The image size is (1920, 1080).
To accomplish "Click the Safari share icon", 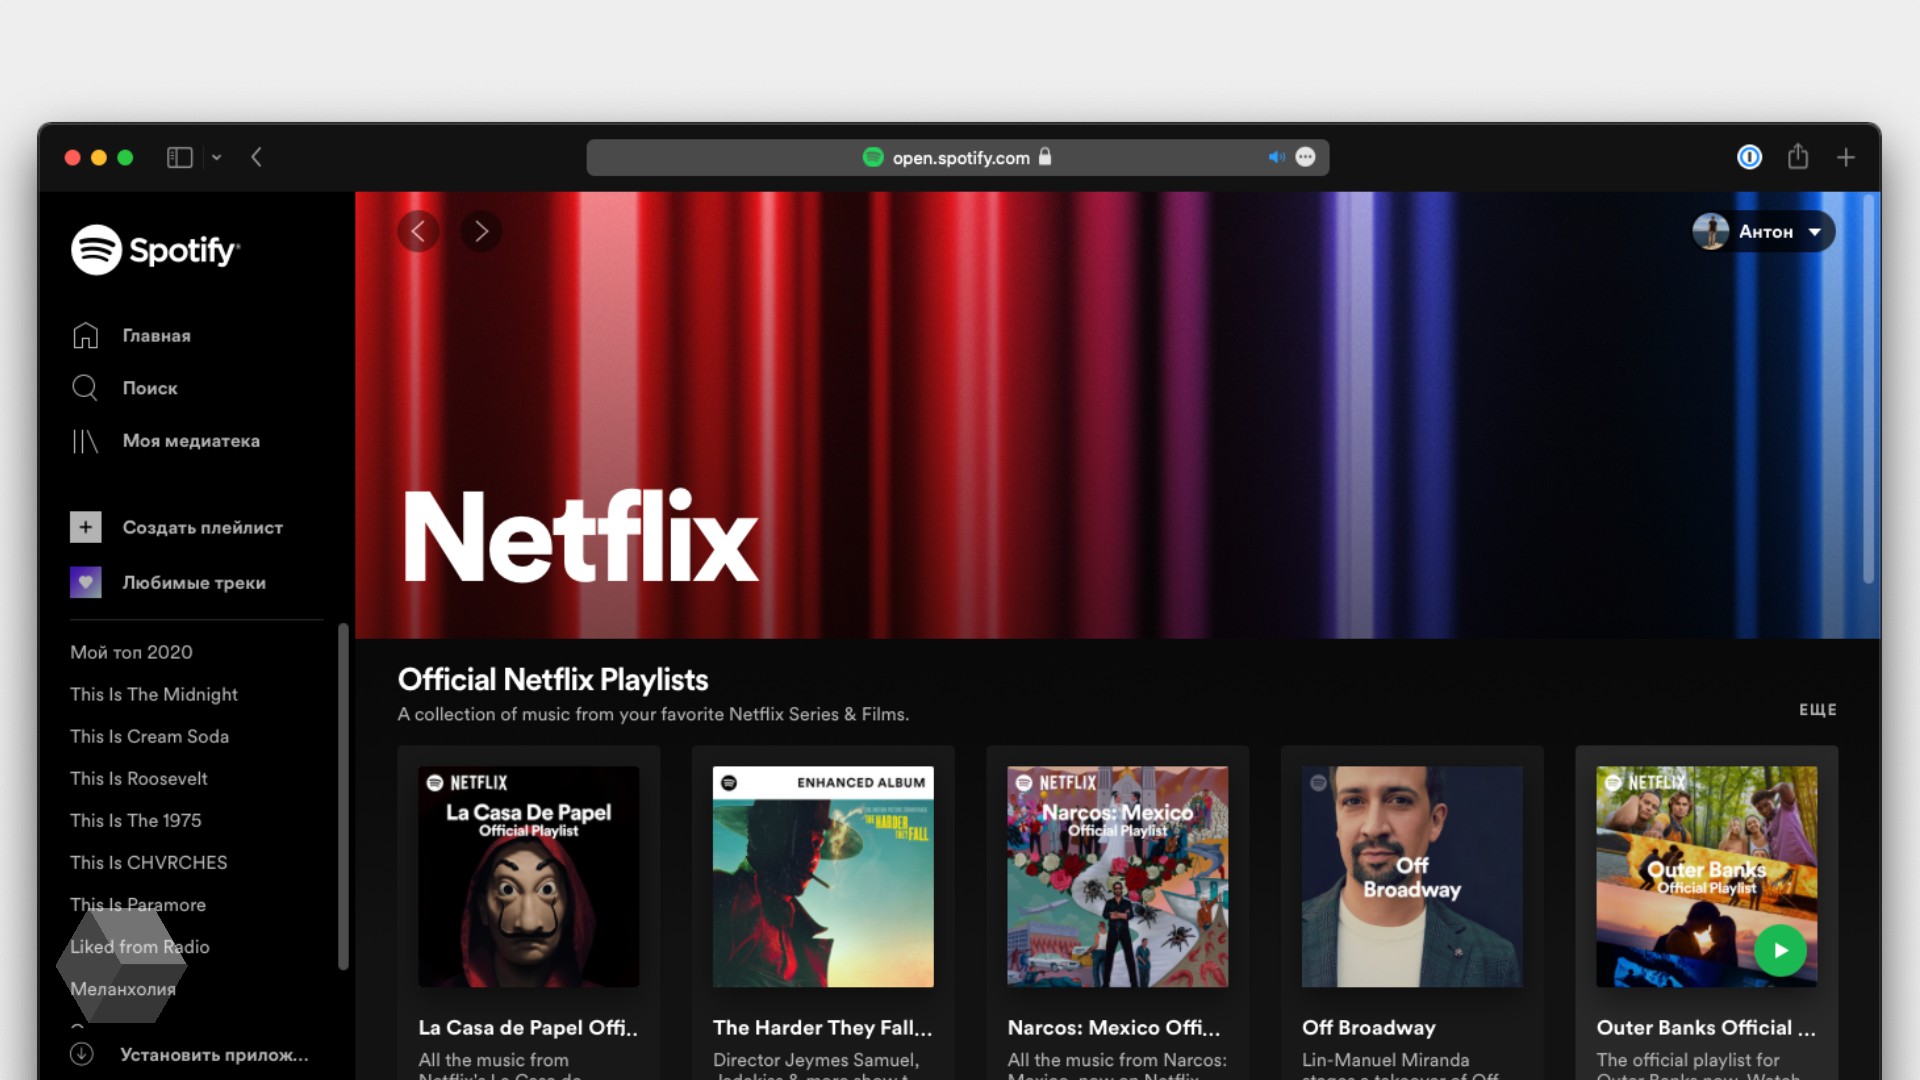I will coord(1798,156).
